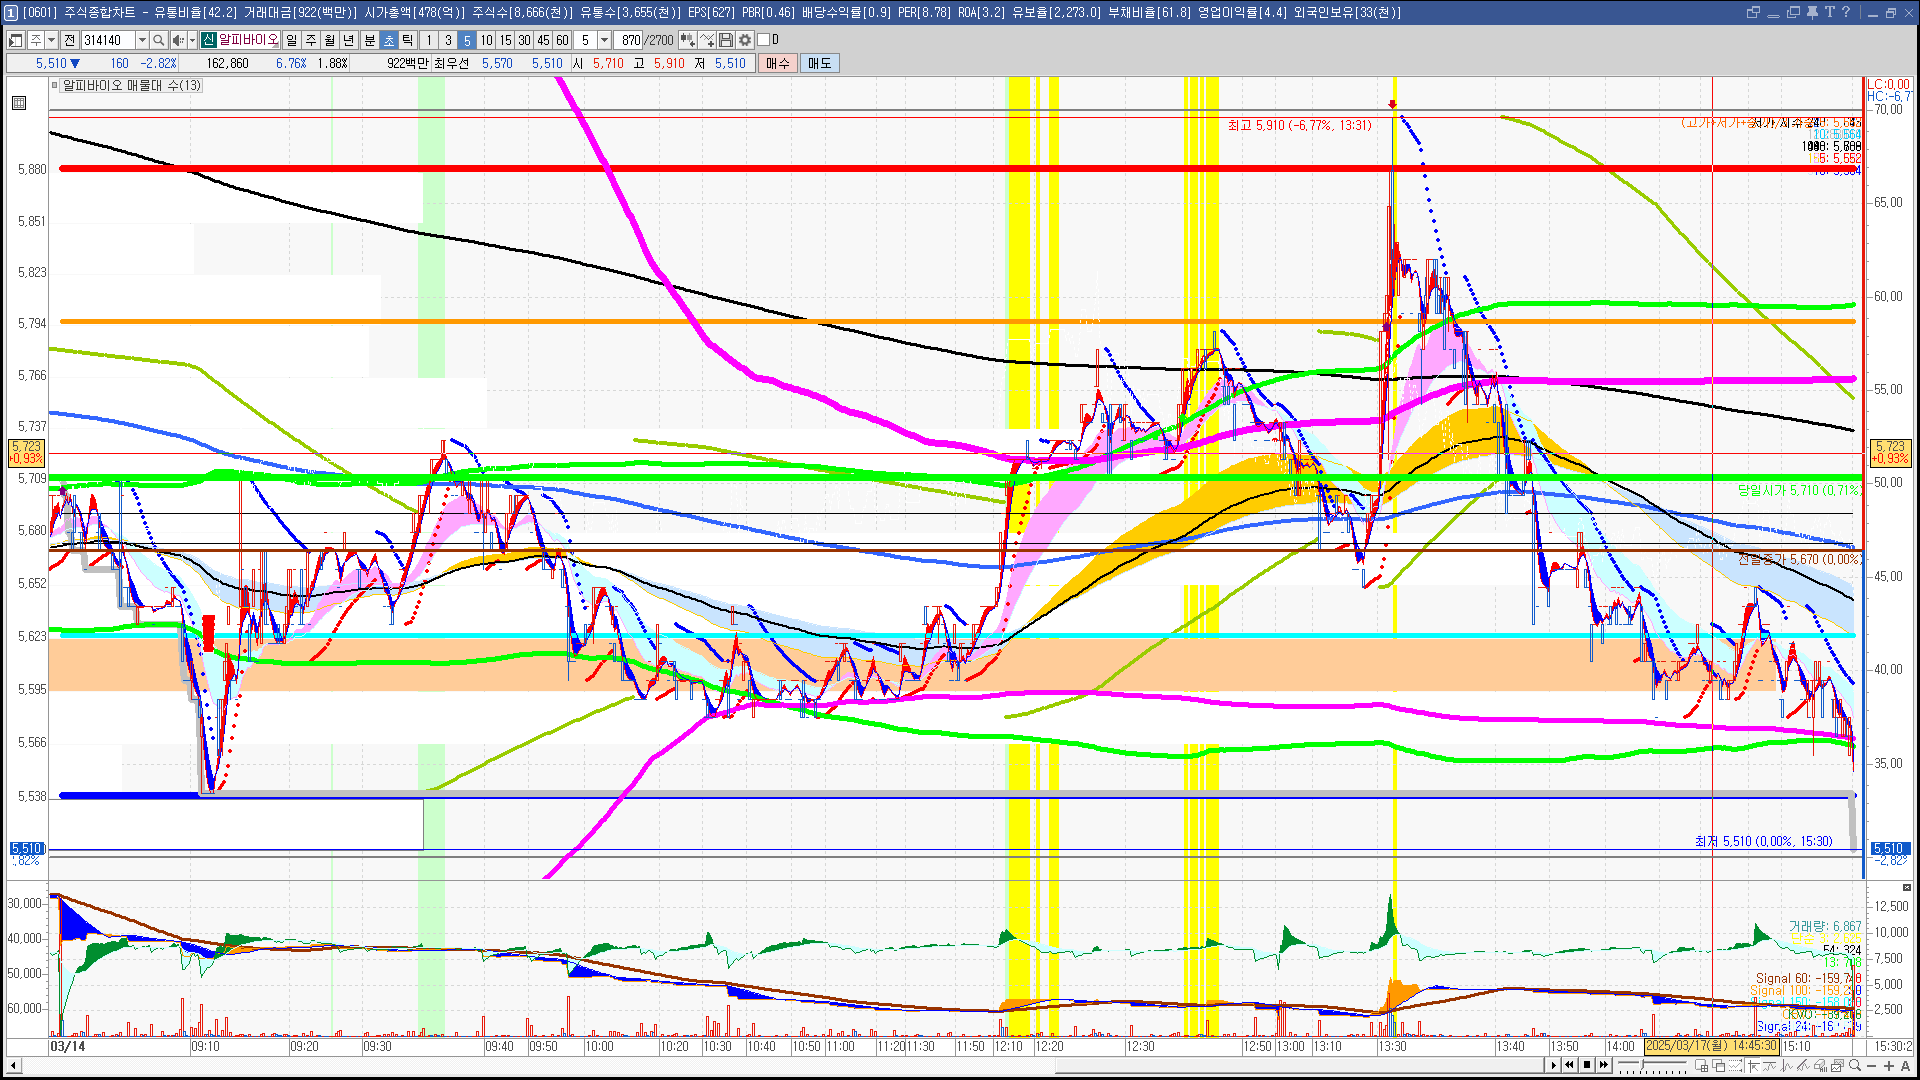
Task: Click the zoom magnifier icon in bottom toolbar
Action: click(x=1855, y=1066)
